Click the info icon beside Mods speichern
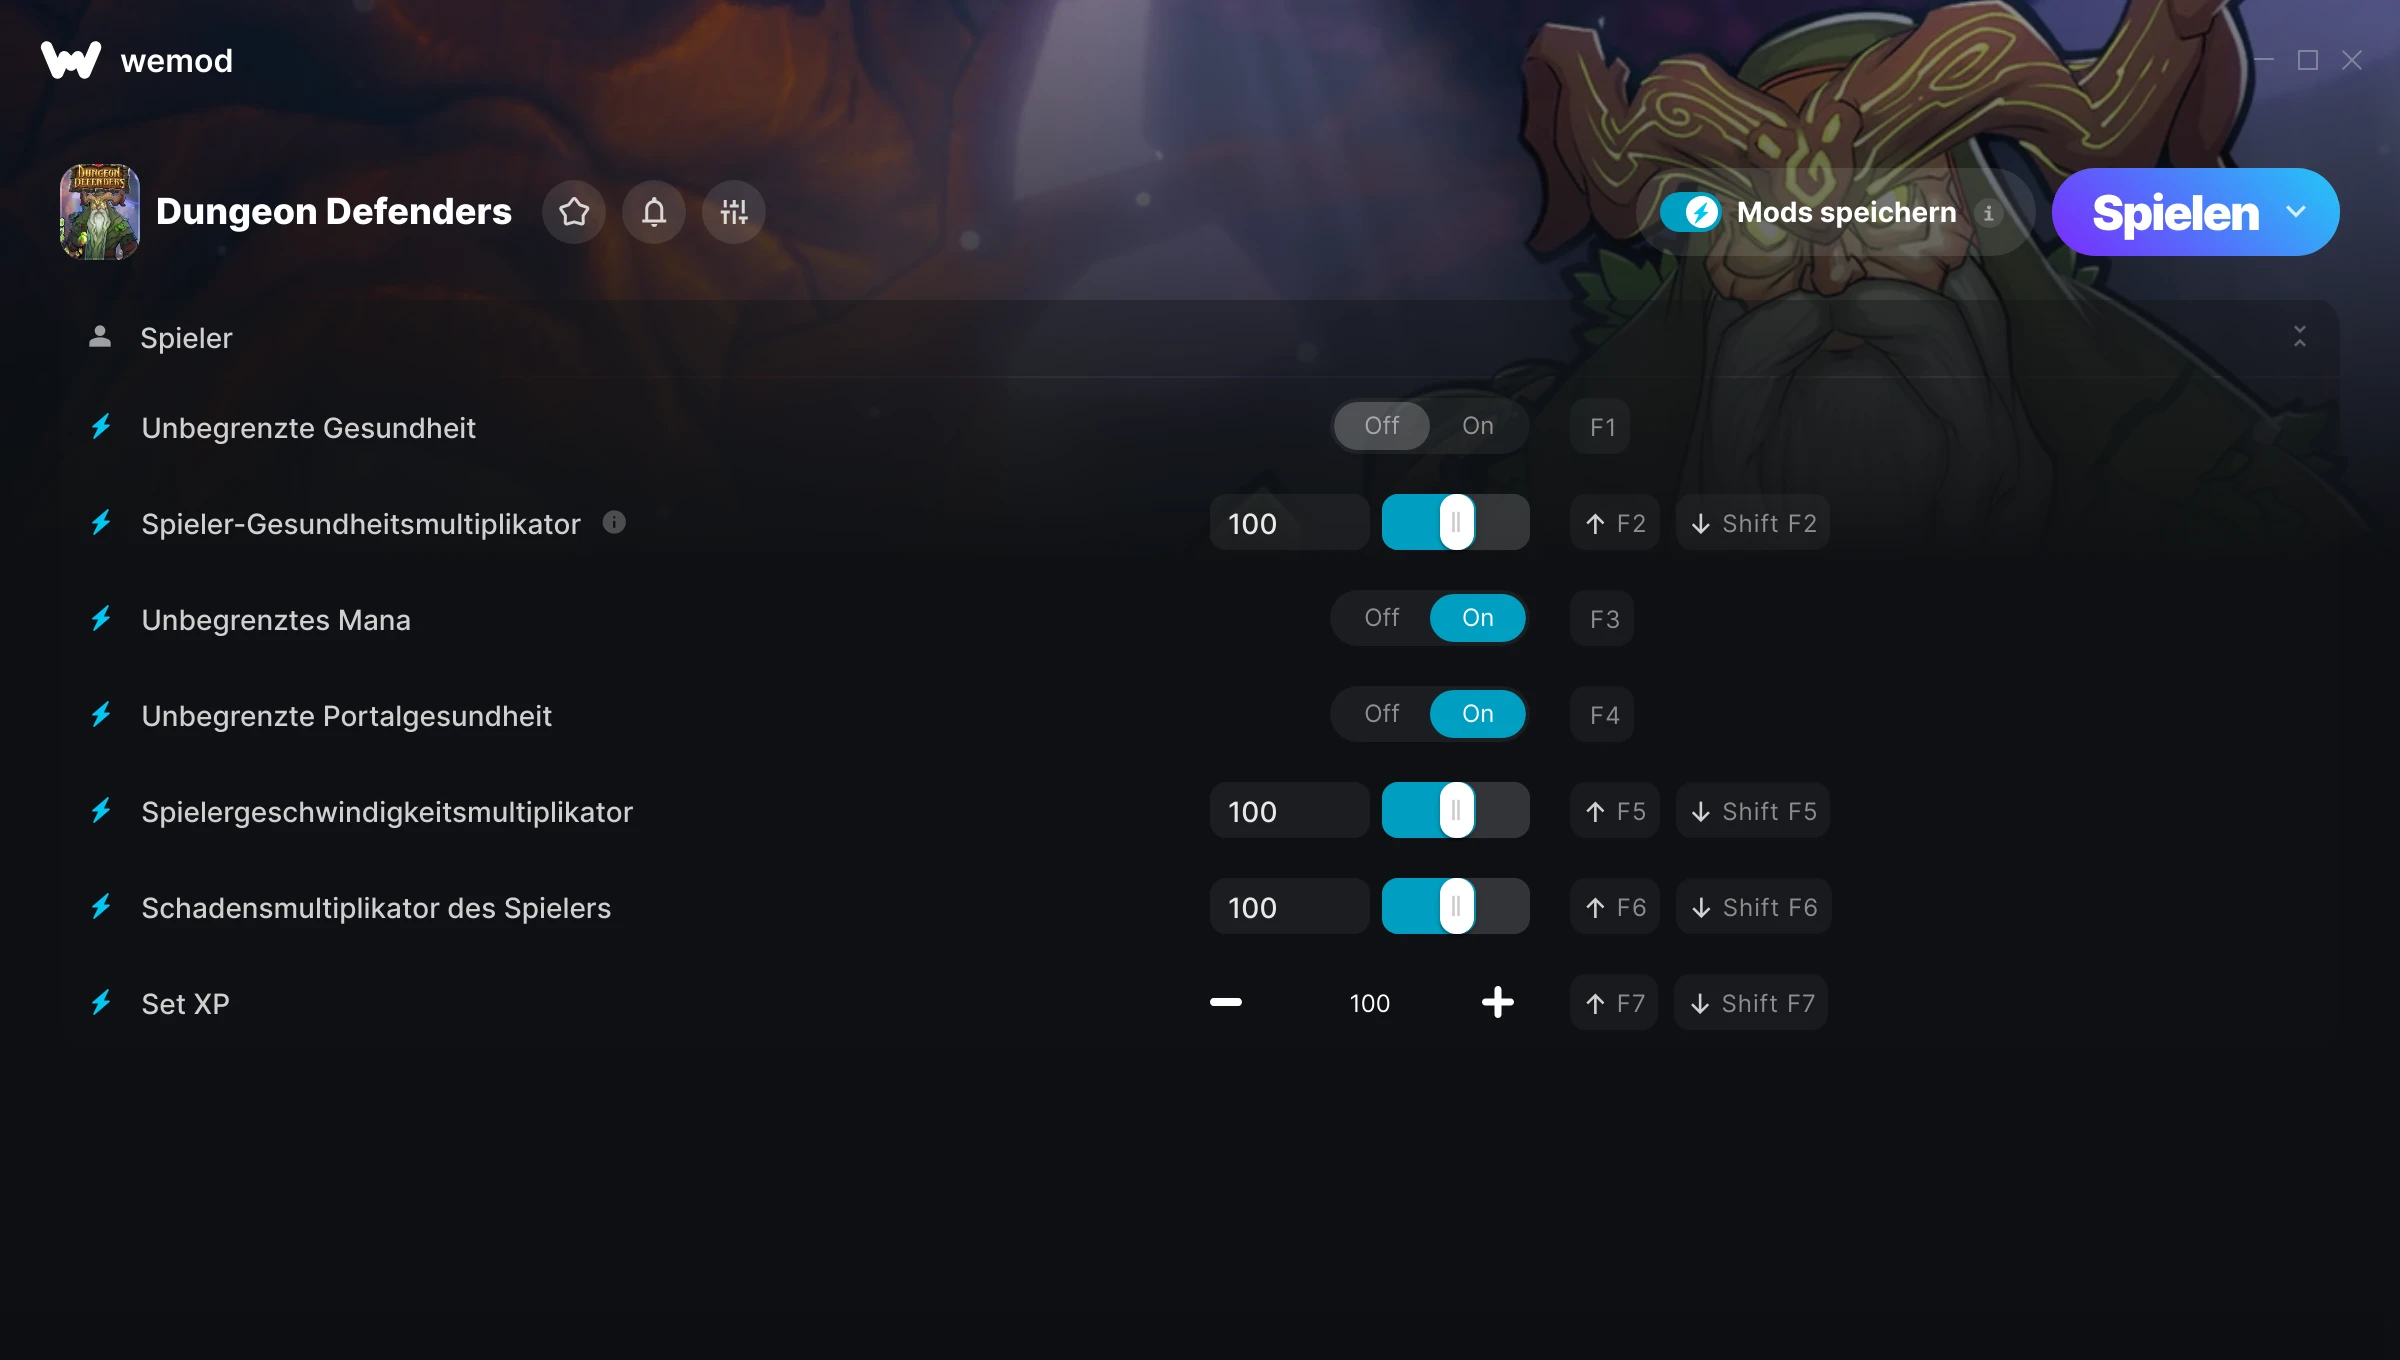The height and width of the screenshot is (1360, 2400). coord(1989,213)
